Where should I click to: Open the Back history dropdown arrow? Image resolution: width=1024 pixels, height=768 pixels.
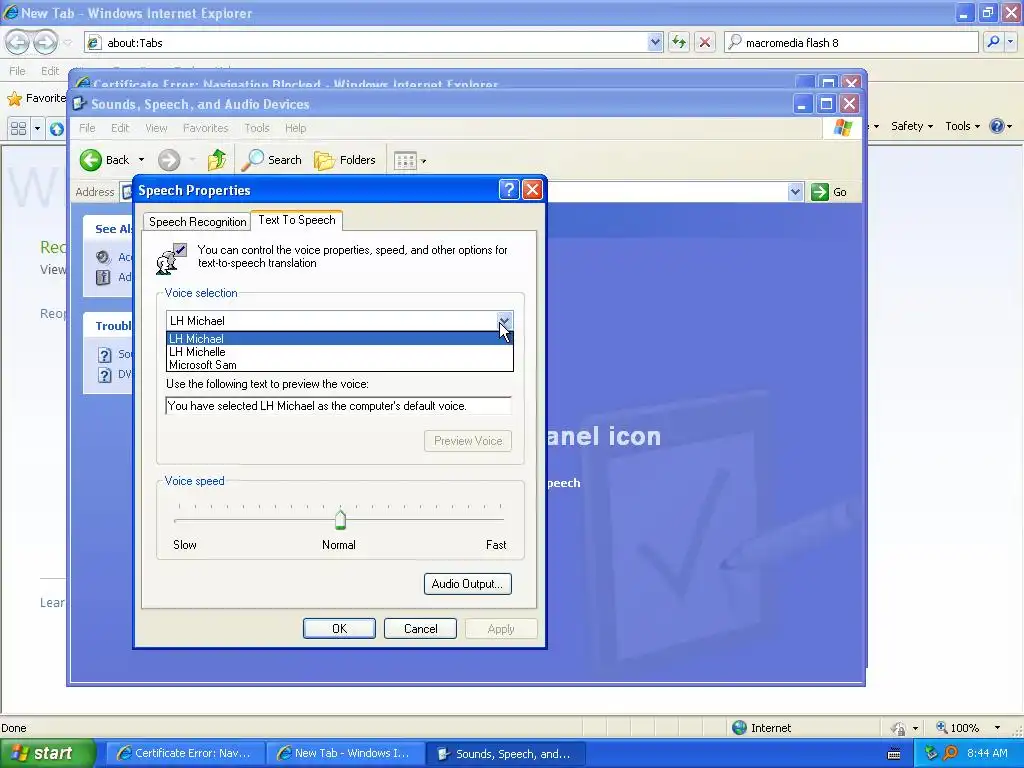point(141,160)
